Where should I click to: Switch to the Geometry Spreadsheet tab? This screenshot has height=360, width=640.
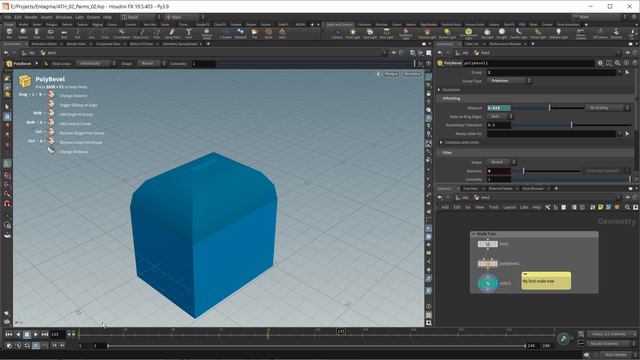pos(180,44)
